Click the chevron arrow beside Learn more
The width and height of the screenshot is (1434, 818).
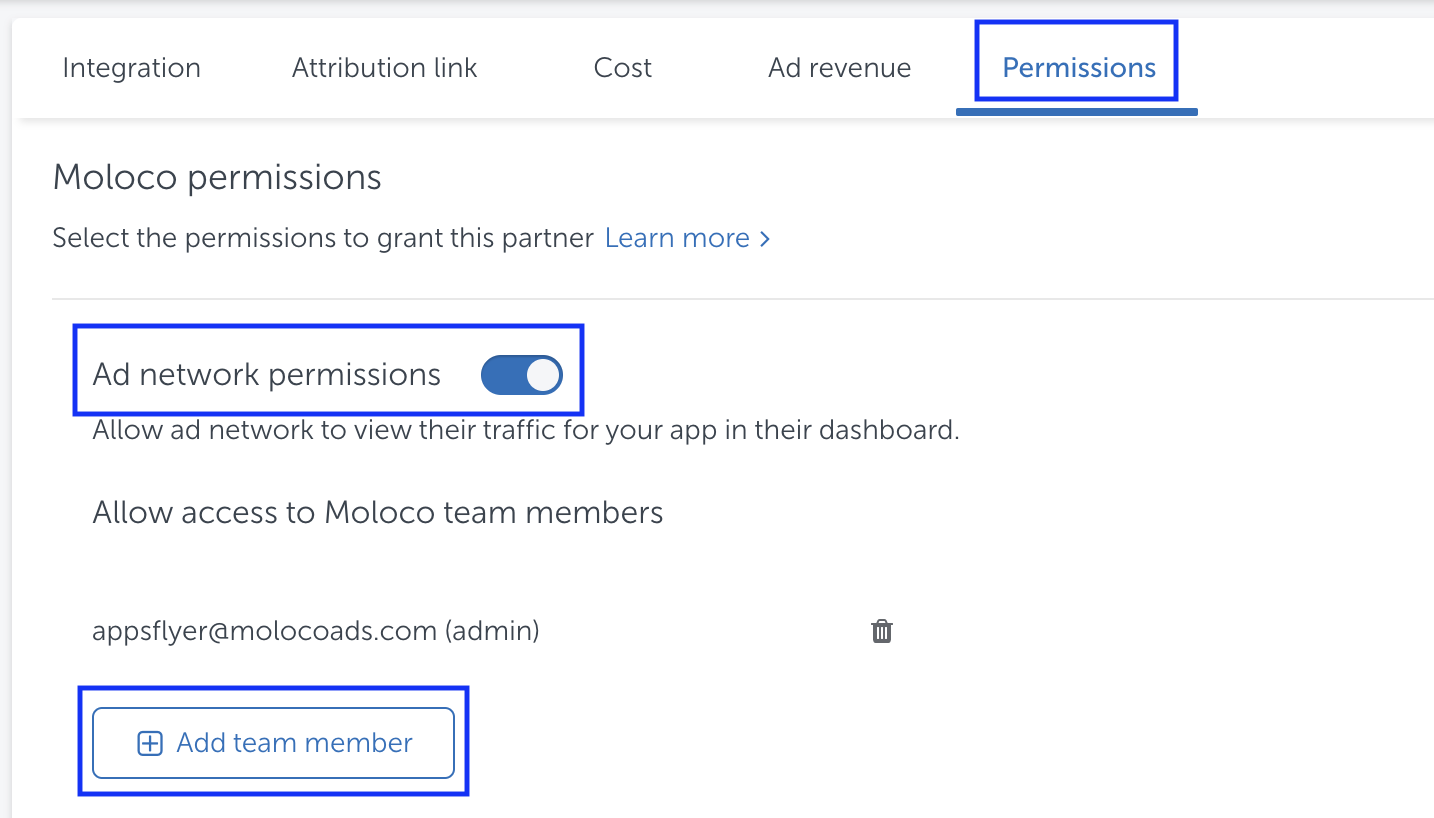[765, 238]
